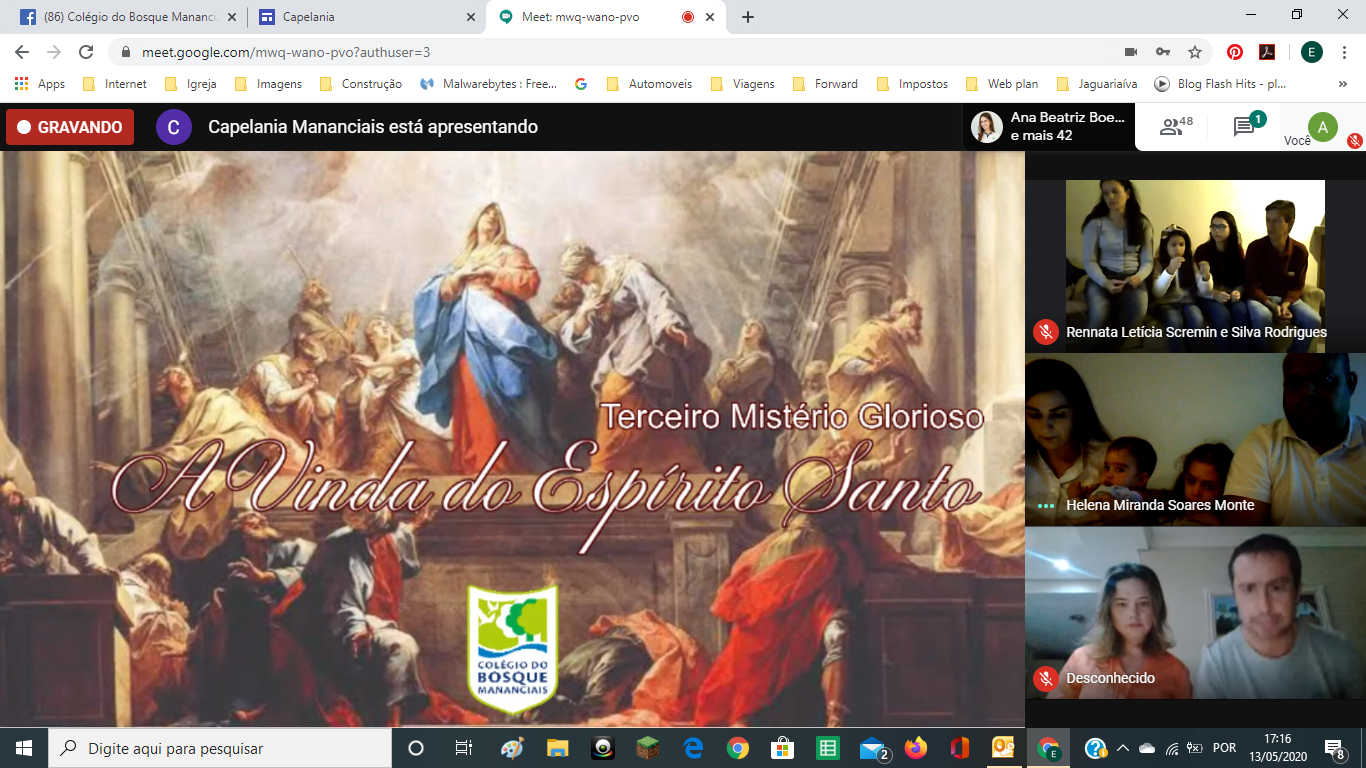
Task: Open the Internet bookmarks folder
Action: tap(115, 84)
